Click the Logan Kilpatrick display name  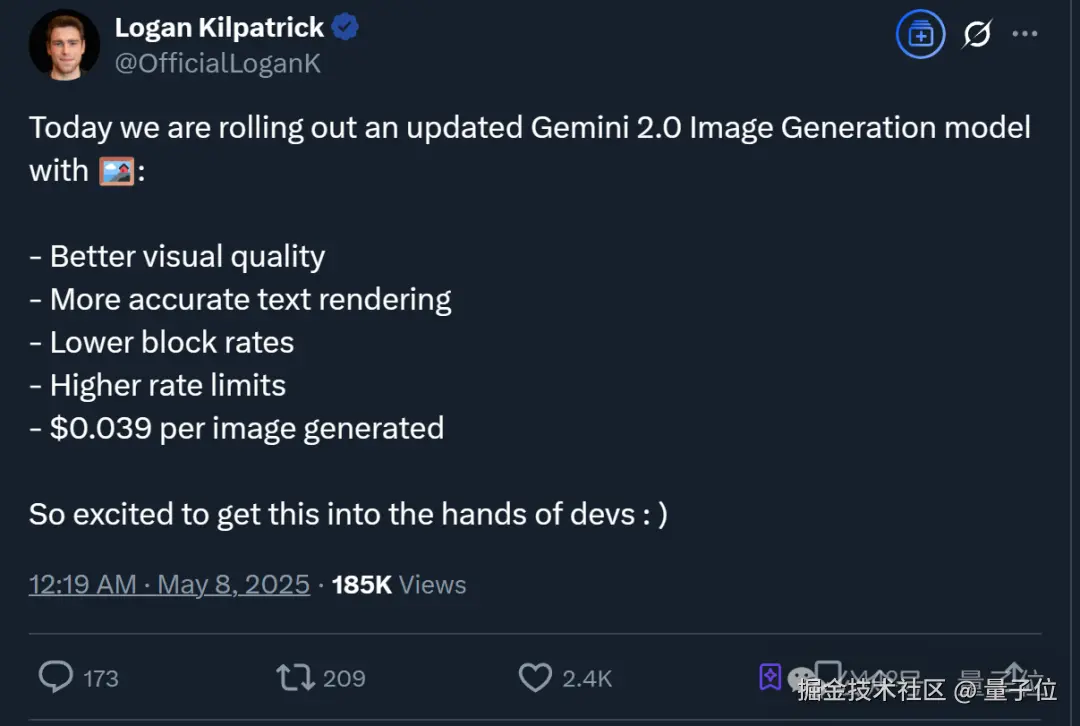tap(219, 27)
